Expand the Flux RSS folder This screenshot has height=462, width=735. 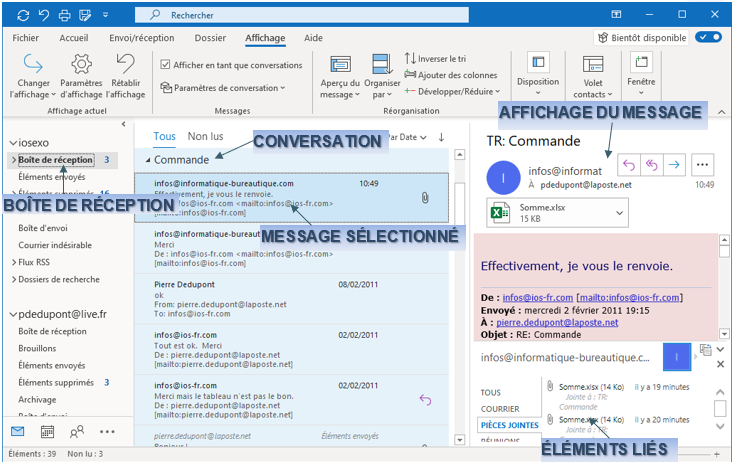[14, 262]
